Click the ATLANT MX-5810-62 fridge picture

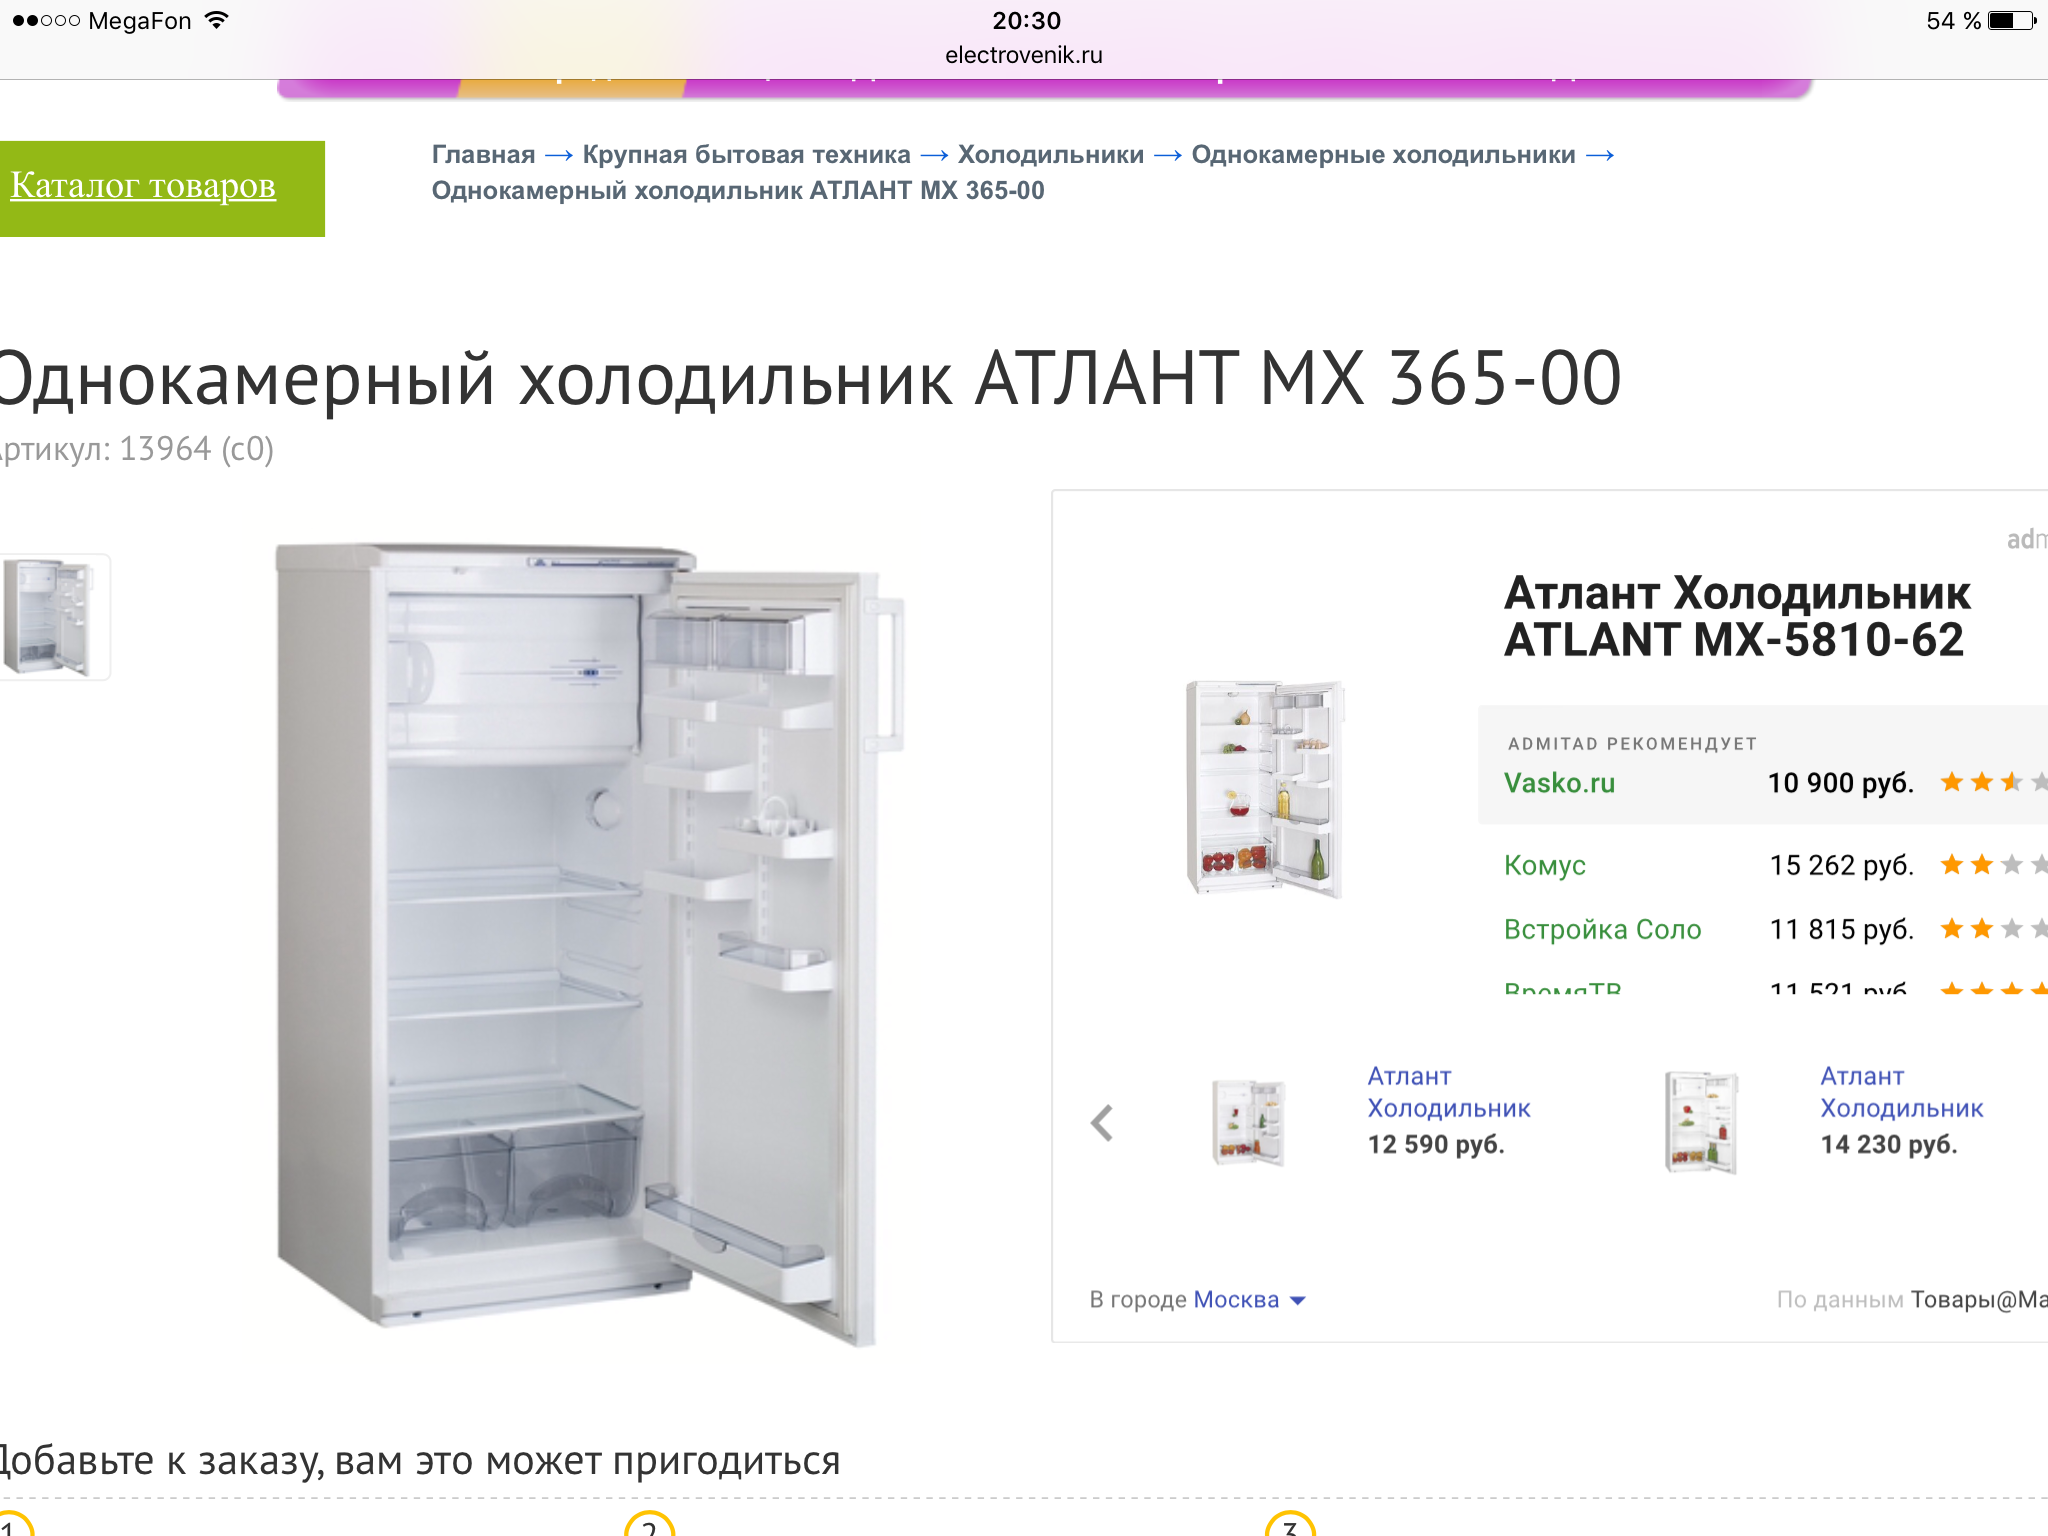pyautogui.click(x=1265, y=788)
